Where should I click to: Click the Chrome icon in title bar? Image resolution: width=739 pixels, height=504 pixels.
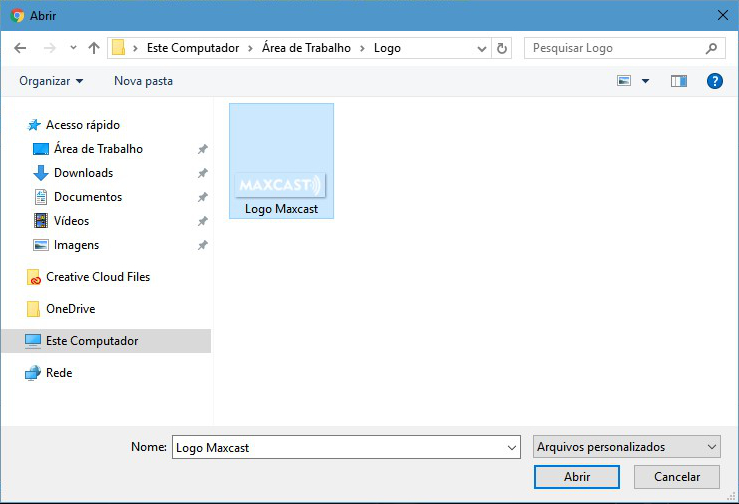pyautogui.click(x=17, y=16)
